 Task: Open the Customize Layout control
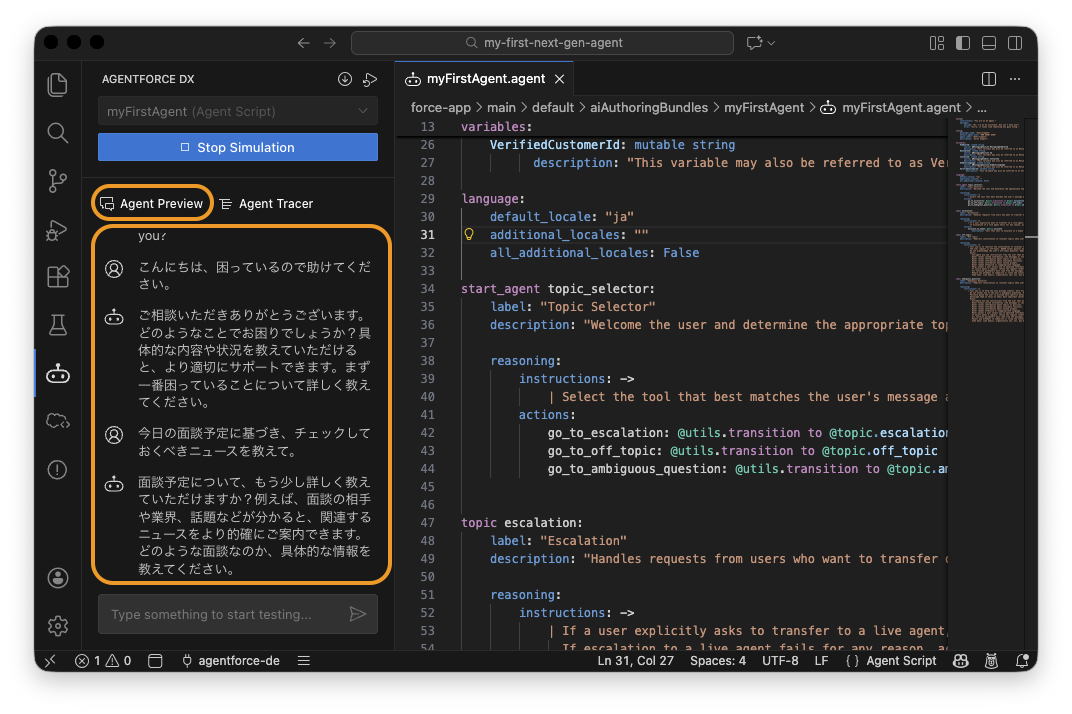(937, 42)
